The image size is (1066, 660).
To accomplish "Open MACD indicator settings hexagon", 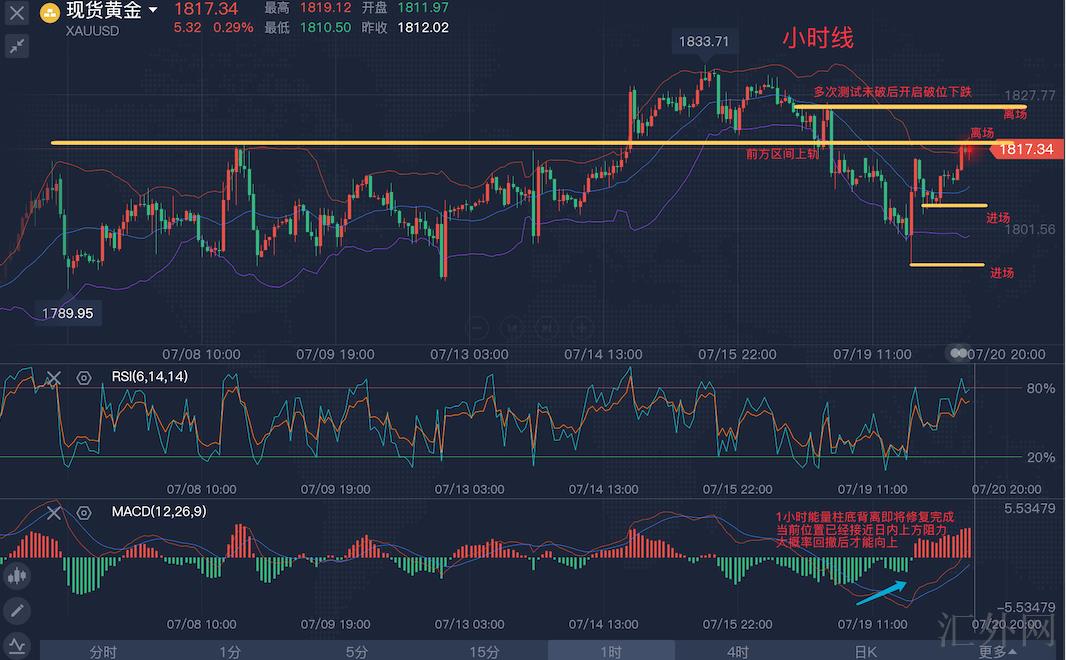I will point(84,512).
